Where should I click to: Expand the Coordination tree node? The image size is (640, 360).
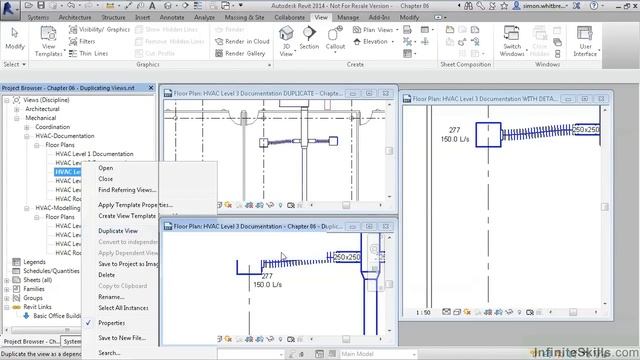coord(27,127)
